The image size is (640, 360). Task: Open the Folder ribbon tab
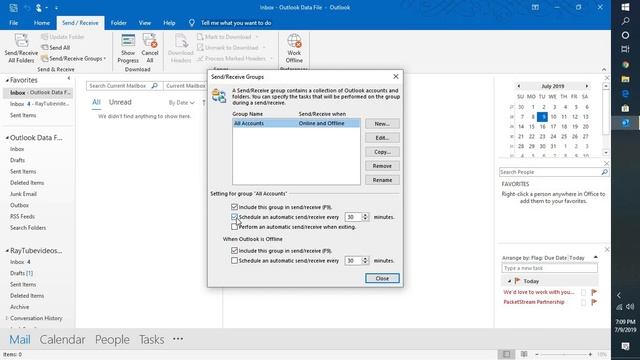coord(118,23)
